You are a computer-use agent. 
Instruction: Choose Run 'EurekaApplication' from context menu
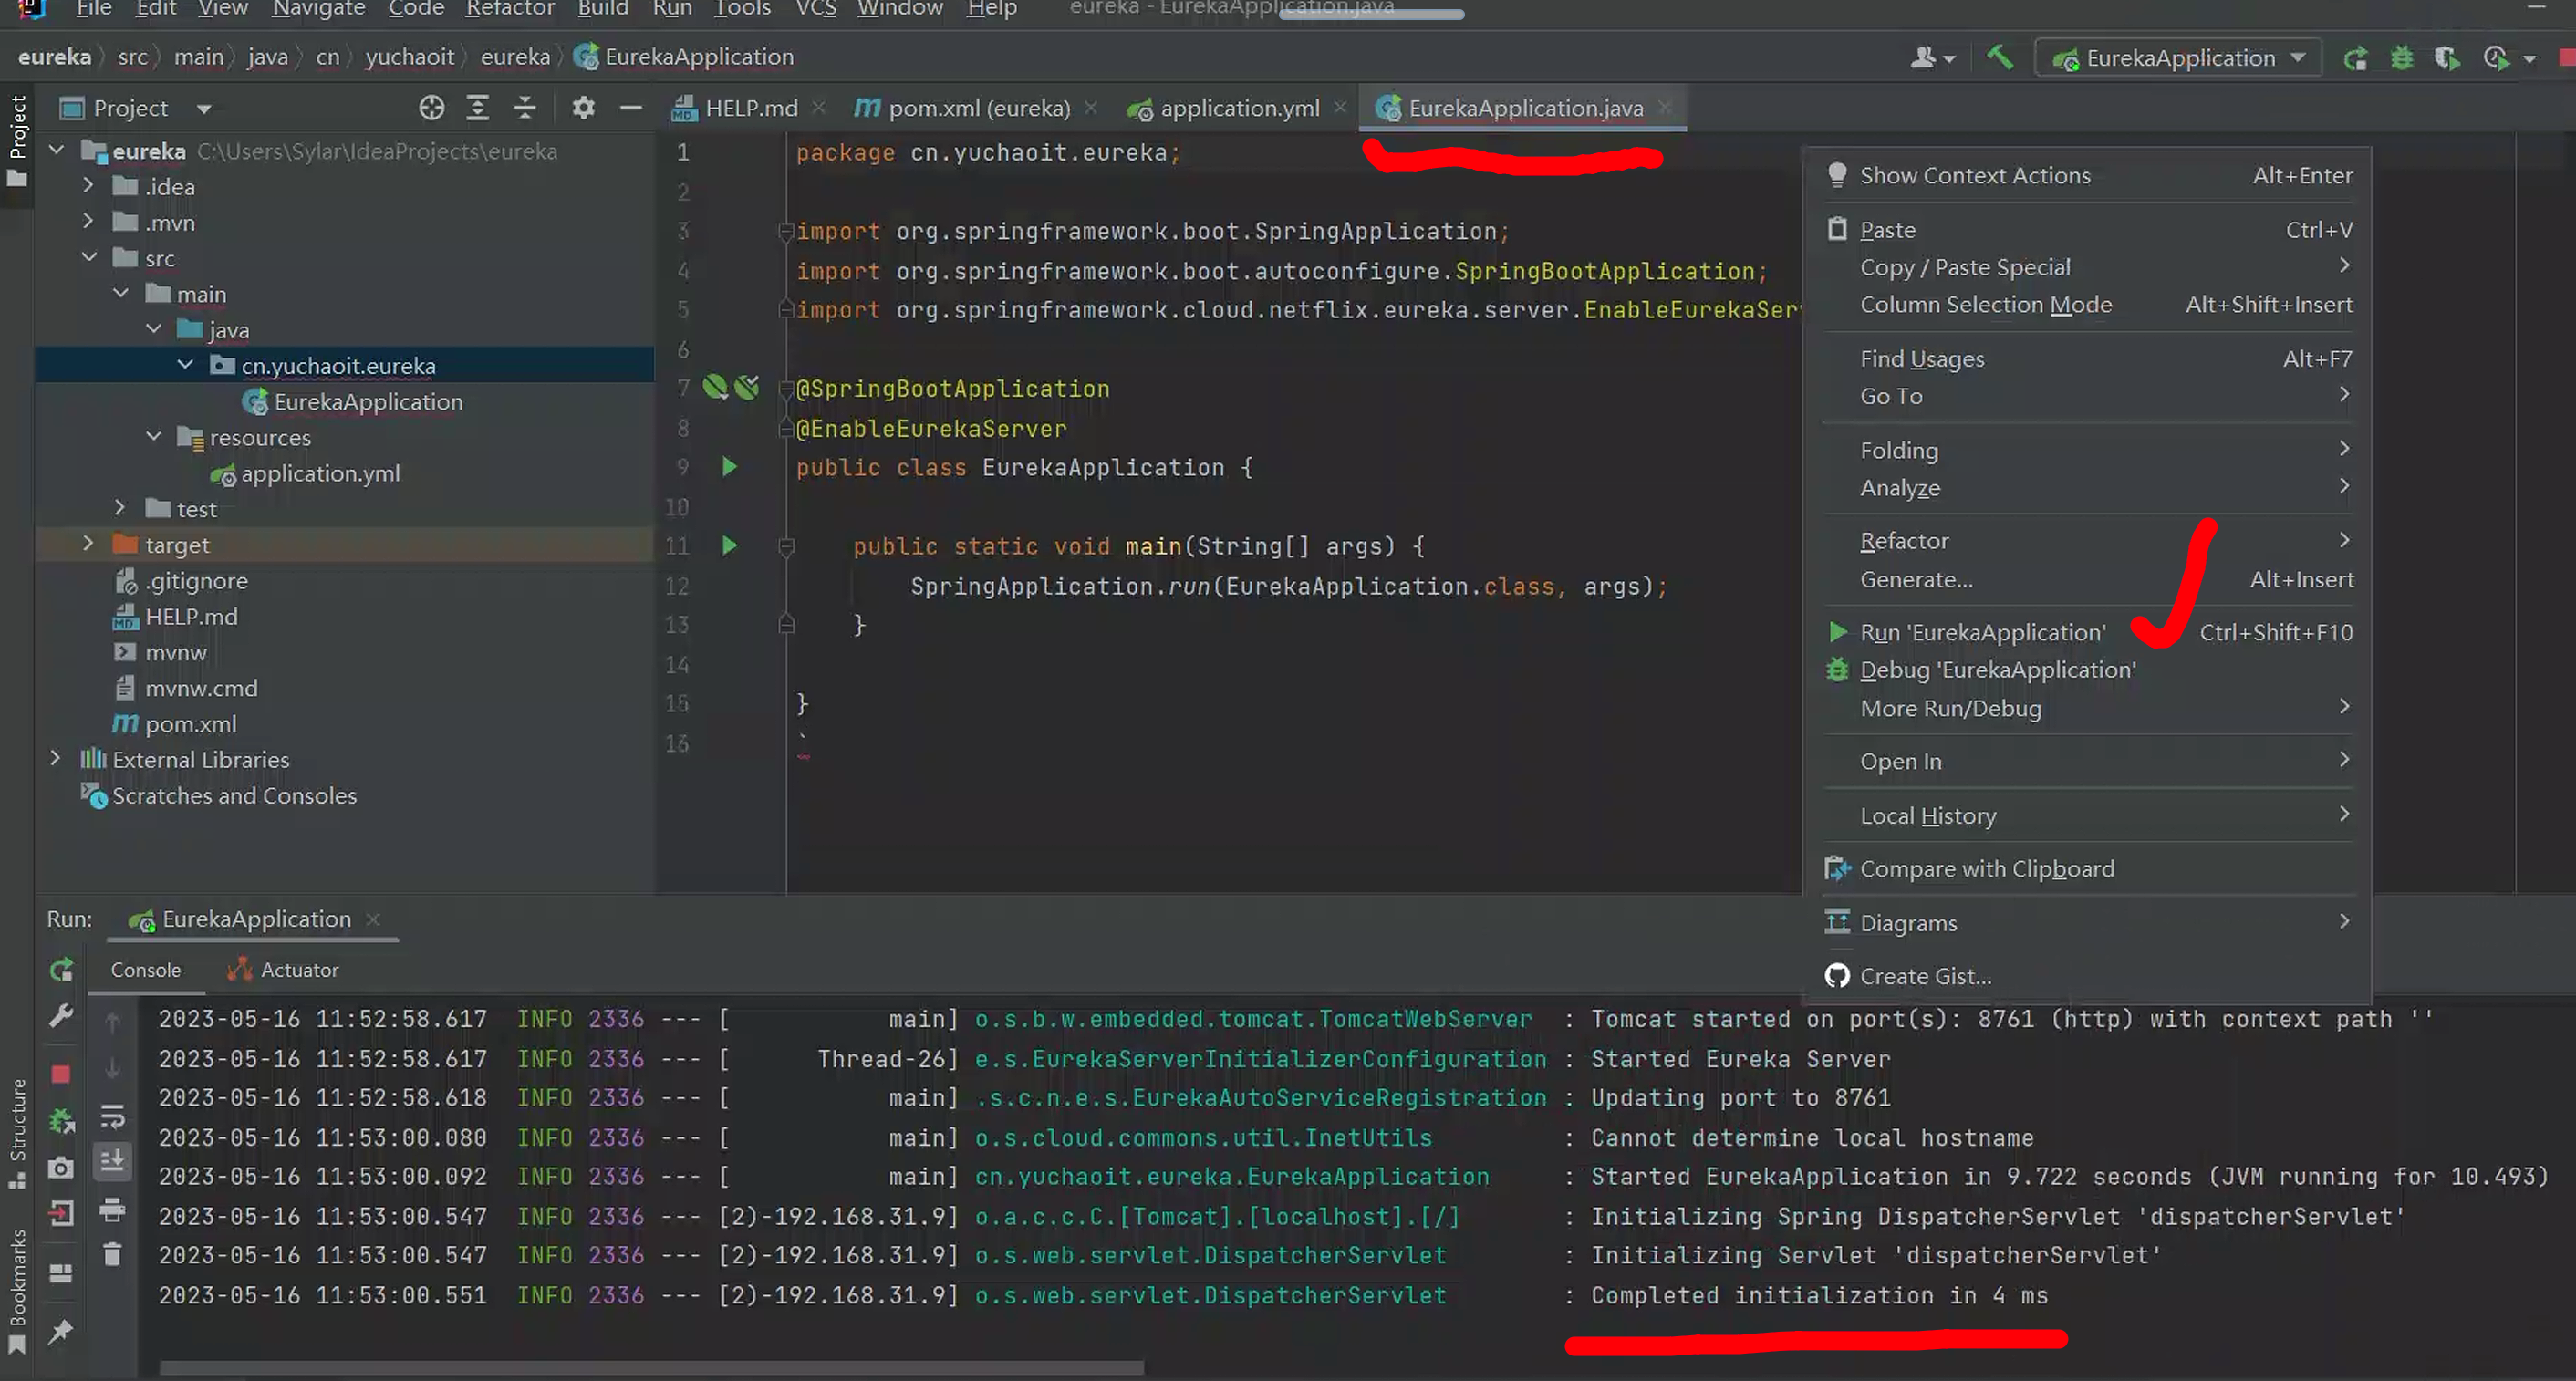(x=1982, y=632)
